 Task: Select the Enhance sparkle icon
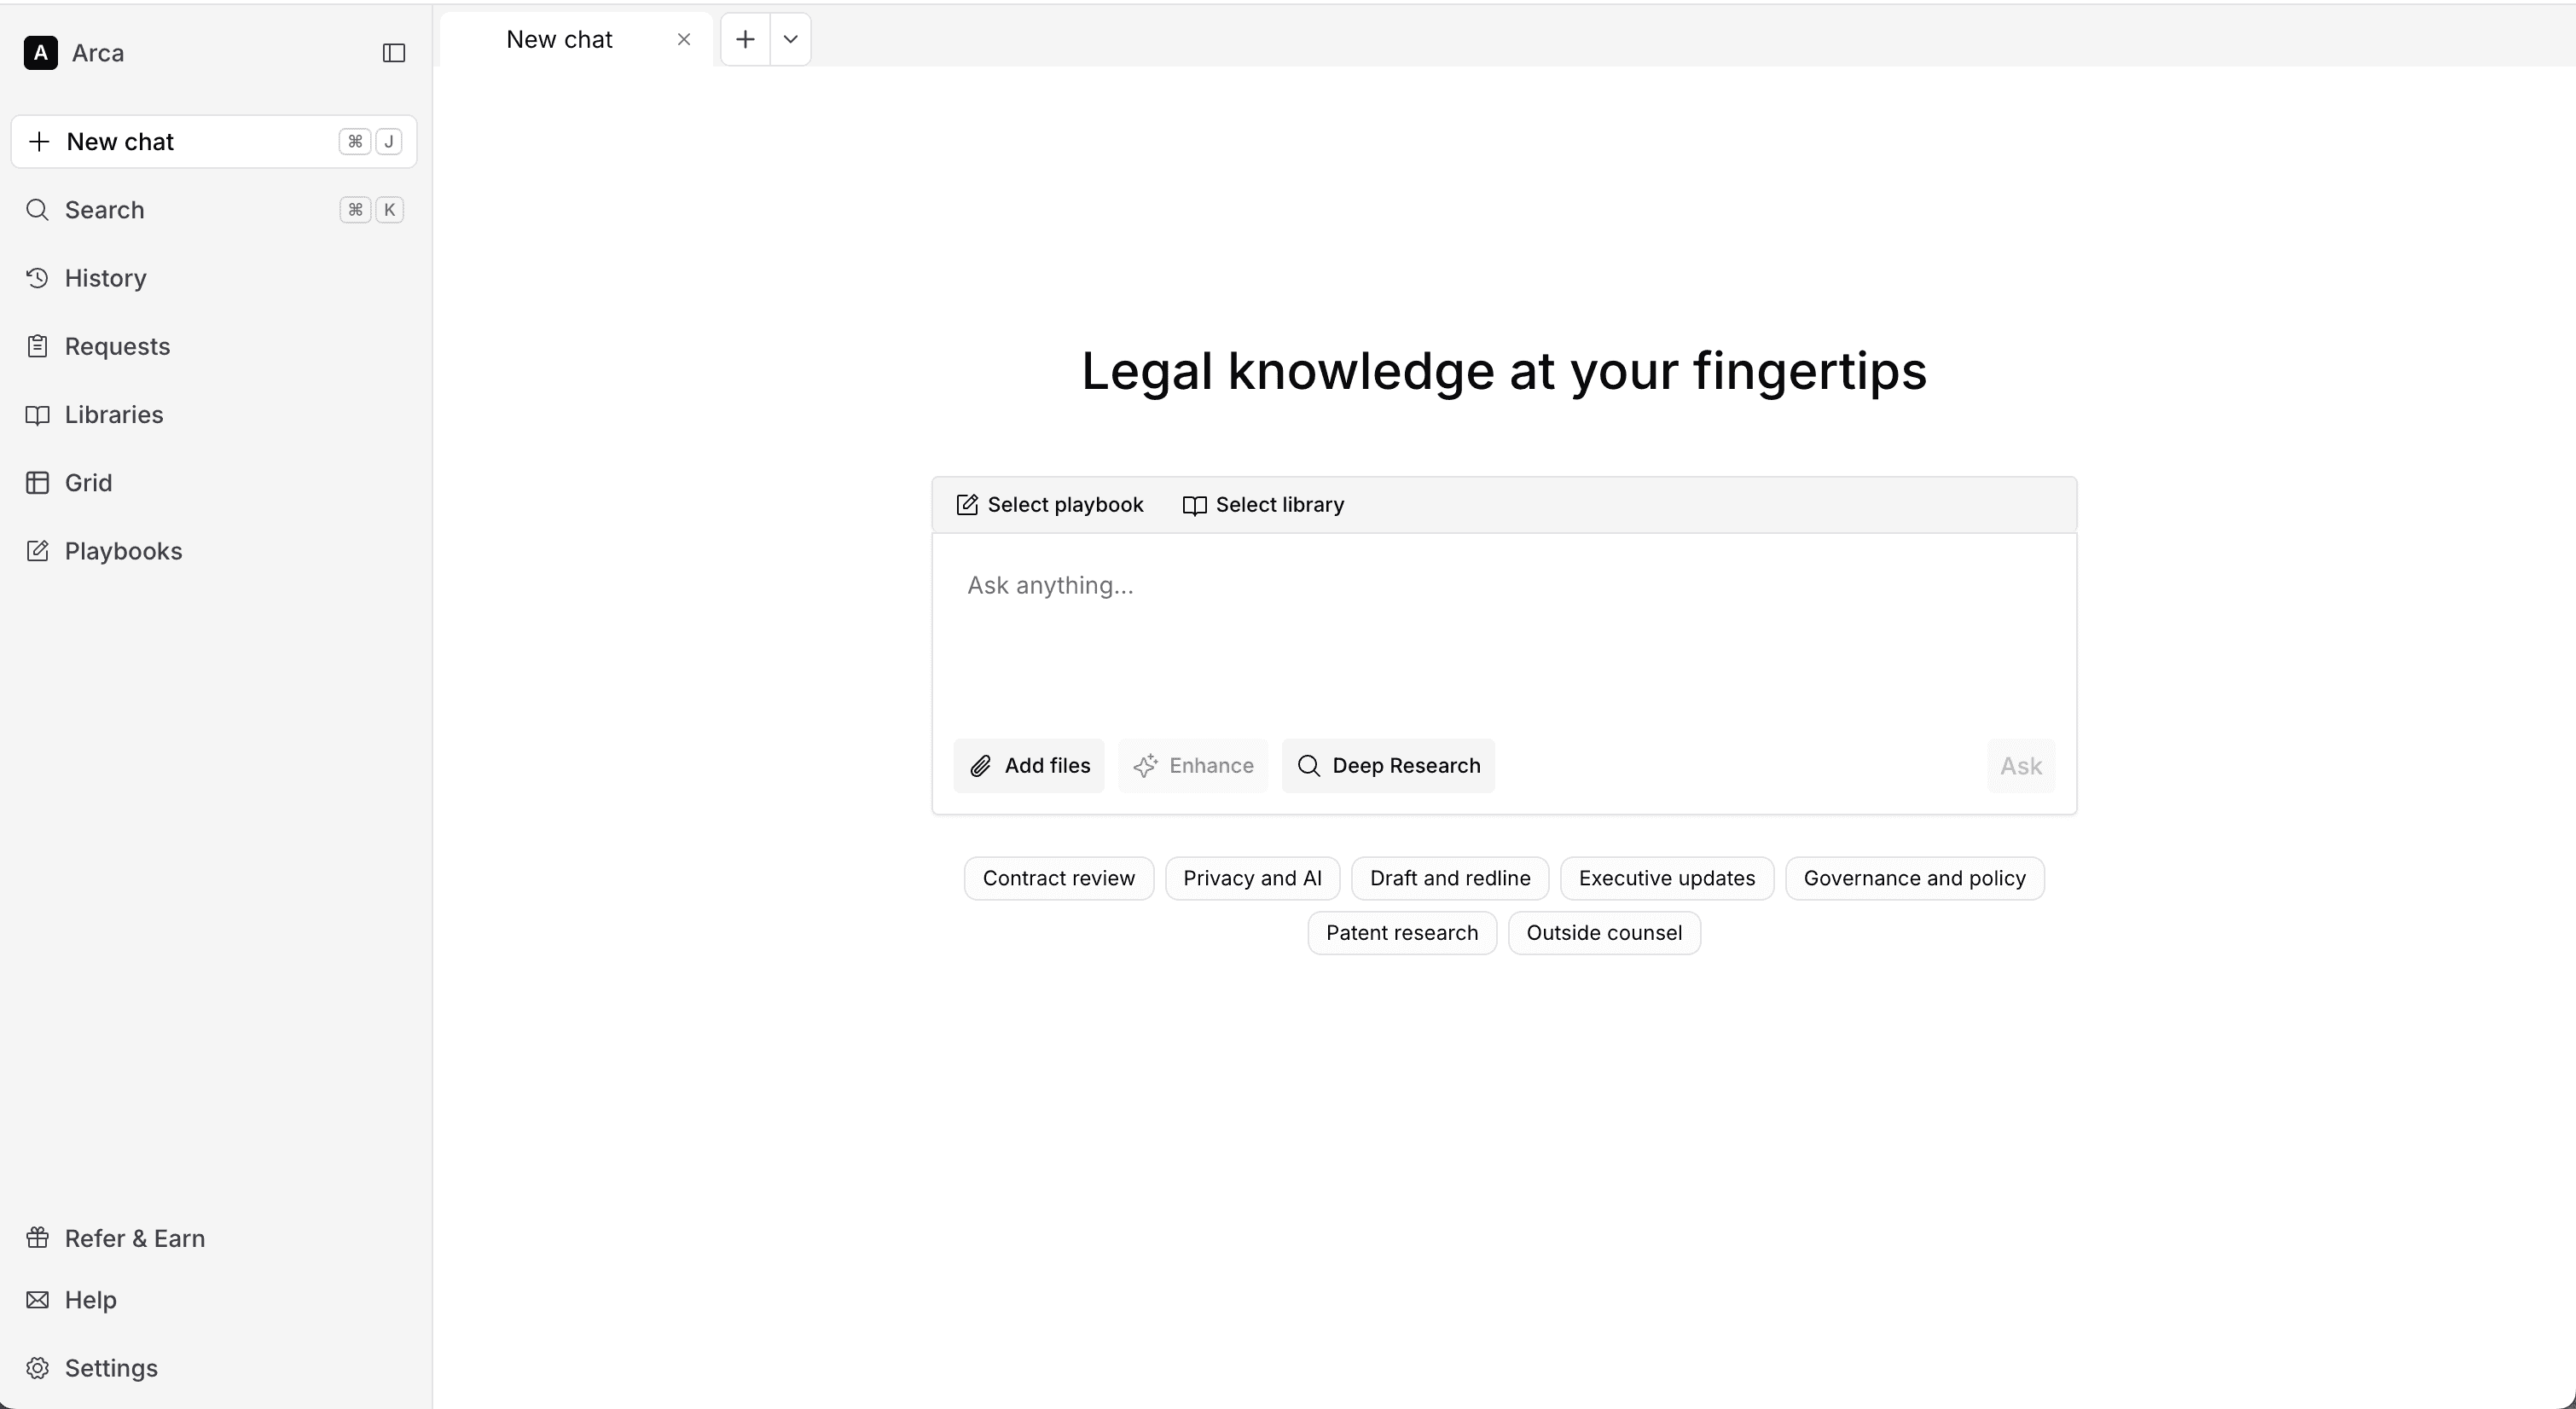click(1148, 765)
